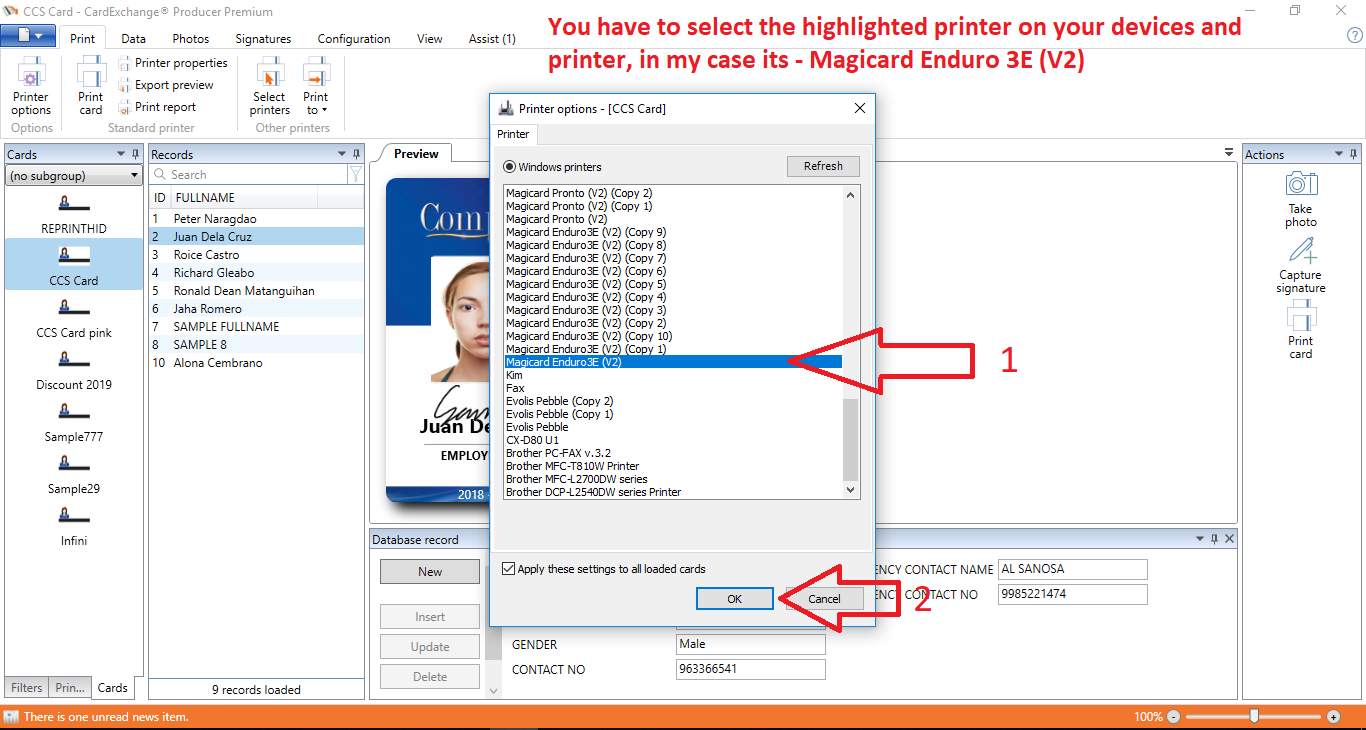Switch to the Photos ribbon tab
This screenshot has width=1366, height=730.
[x=190, y=39]
